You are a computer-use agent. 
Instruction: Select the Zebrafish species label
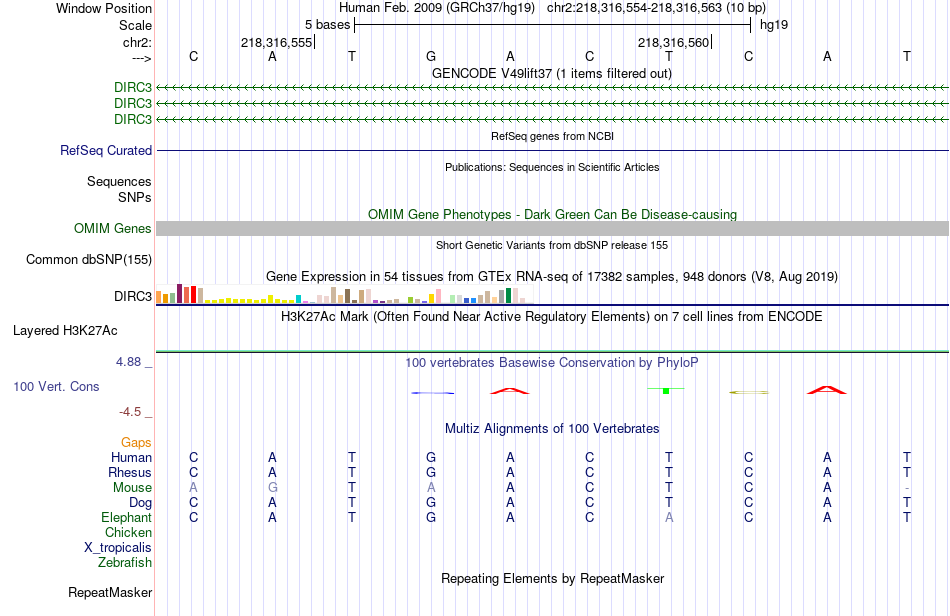coord(124,562)
